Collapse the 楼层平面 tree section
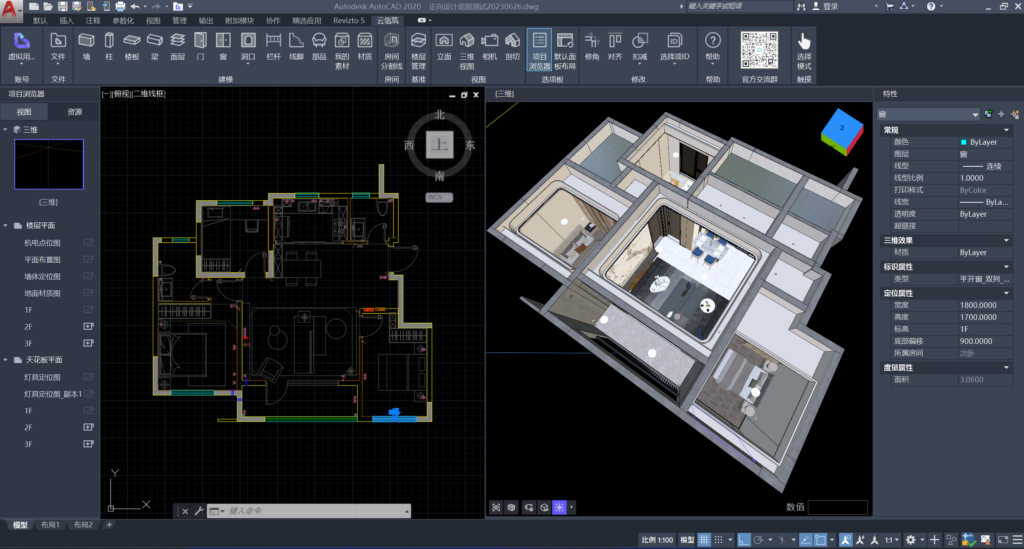 point(6,226)
